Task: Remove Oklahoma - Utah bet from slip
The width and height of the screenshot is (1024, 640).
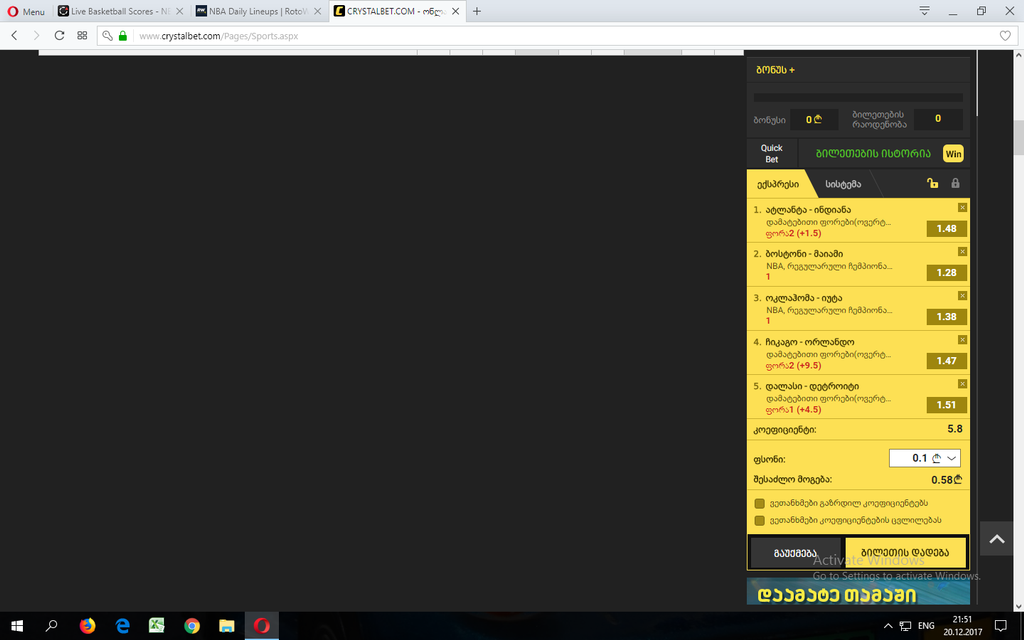Action: pyautogui.click(x=962, y=296)
